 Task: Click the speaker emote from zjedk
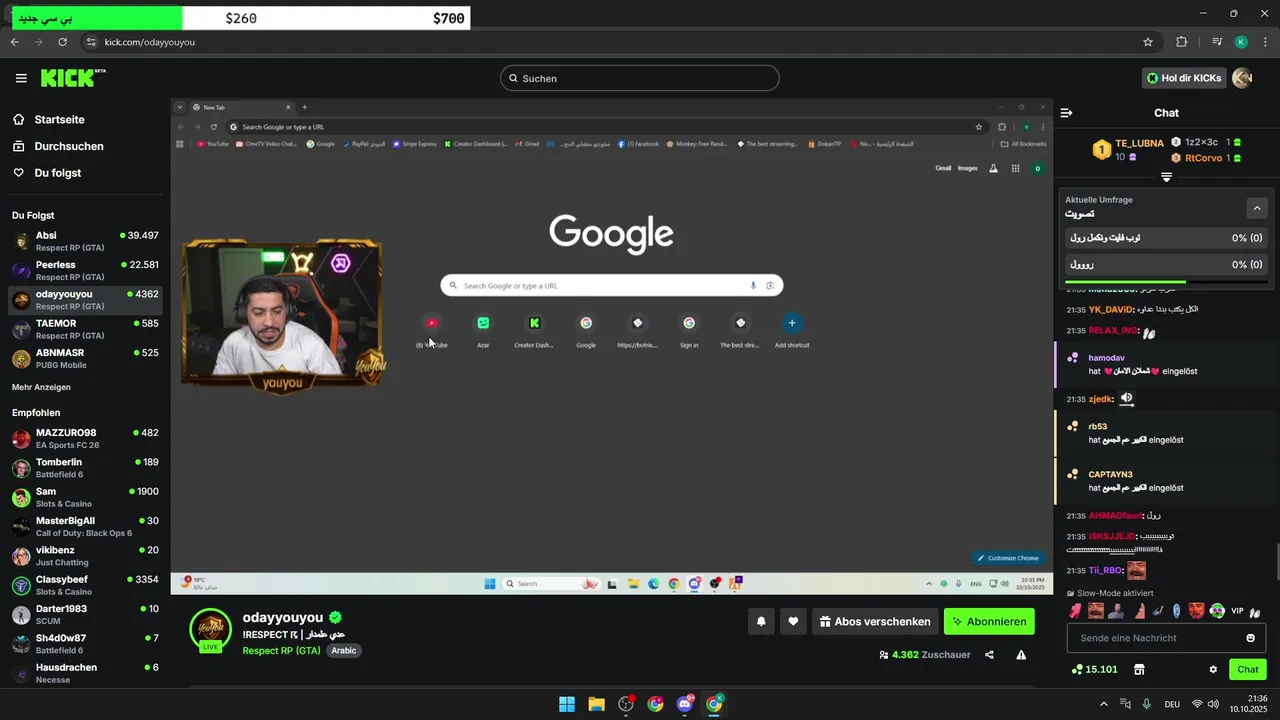(x=1127, y=398)
